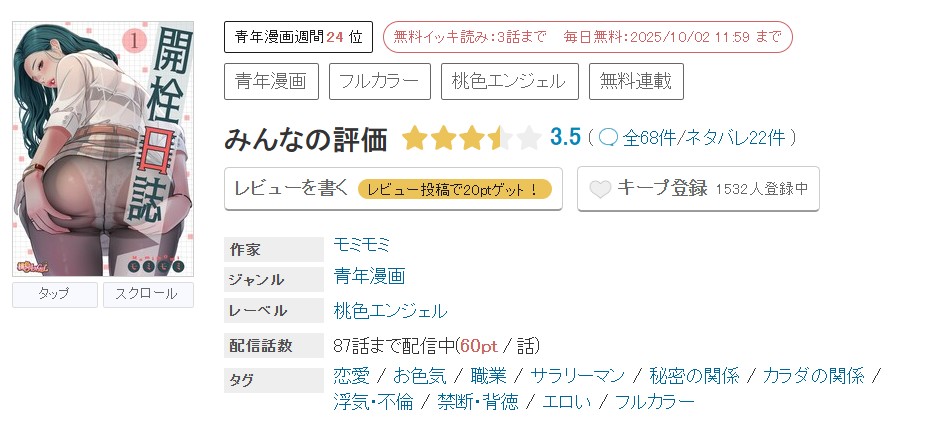The height and width of the screenshot is (437, 925).
Task: Open the 桃色エンジェル label link
Action: [x=391, y=311]
